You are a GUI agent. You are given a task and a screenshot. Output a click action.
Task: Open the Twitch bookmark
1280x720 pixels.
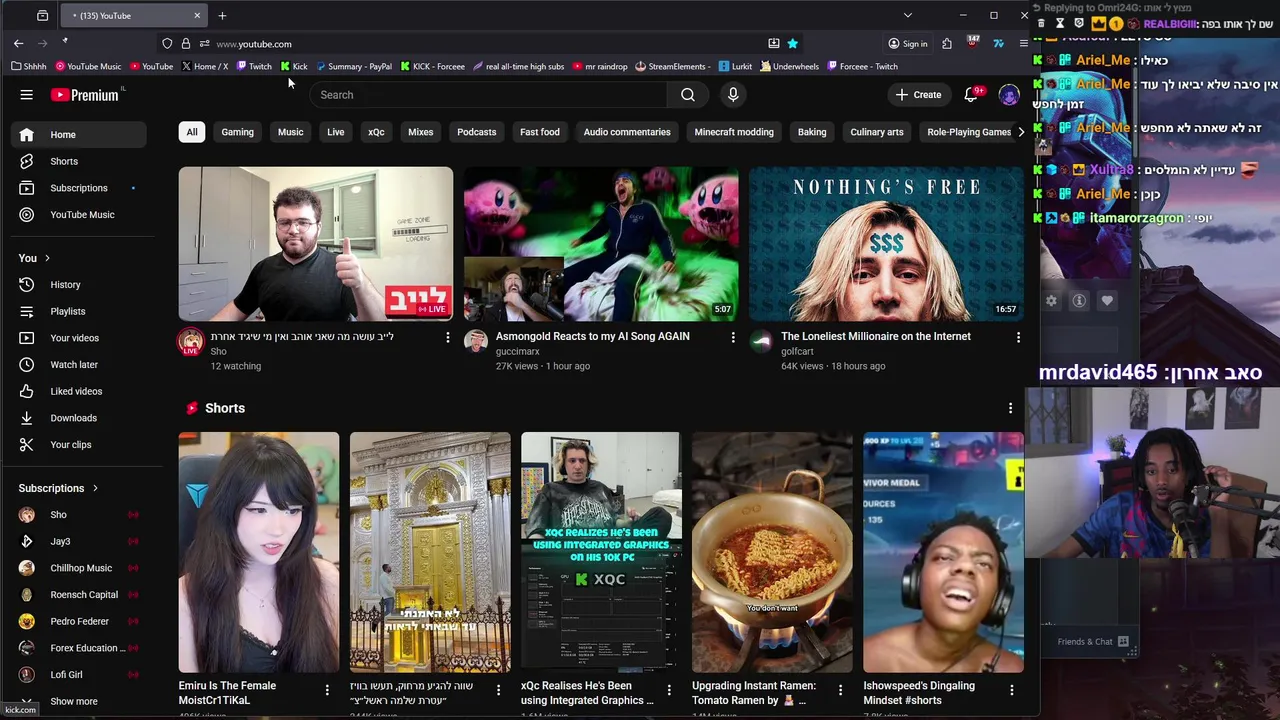pos(254,66)
